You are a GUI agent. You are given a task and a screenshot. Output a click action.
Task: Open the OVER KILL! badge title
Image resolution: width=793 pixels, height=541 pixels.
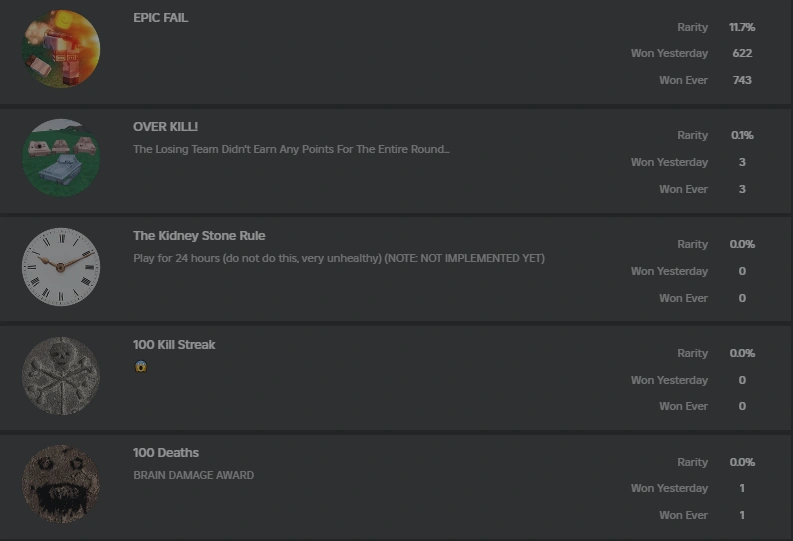tap(165, 127)
